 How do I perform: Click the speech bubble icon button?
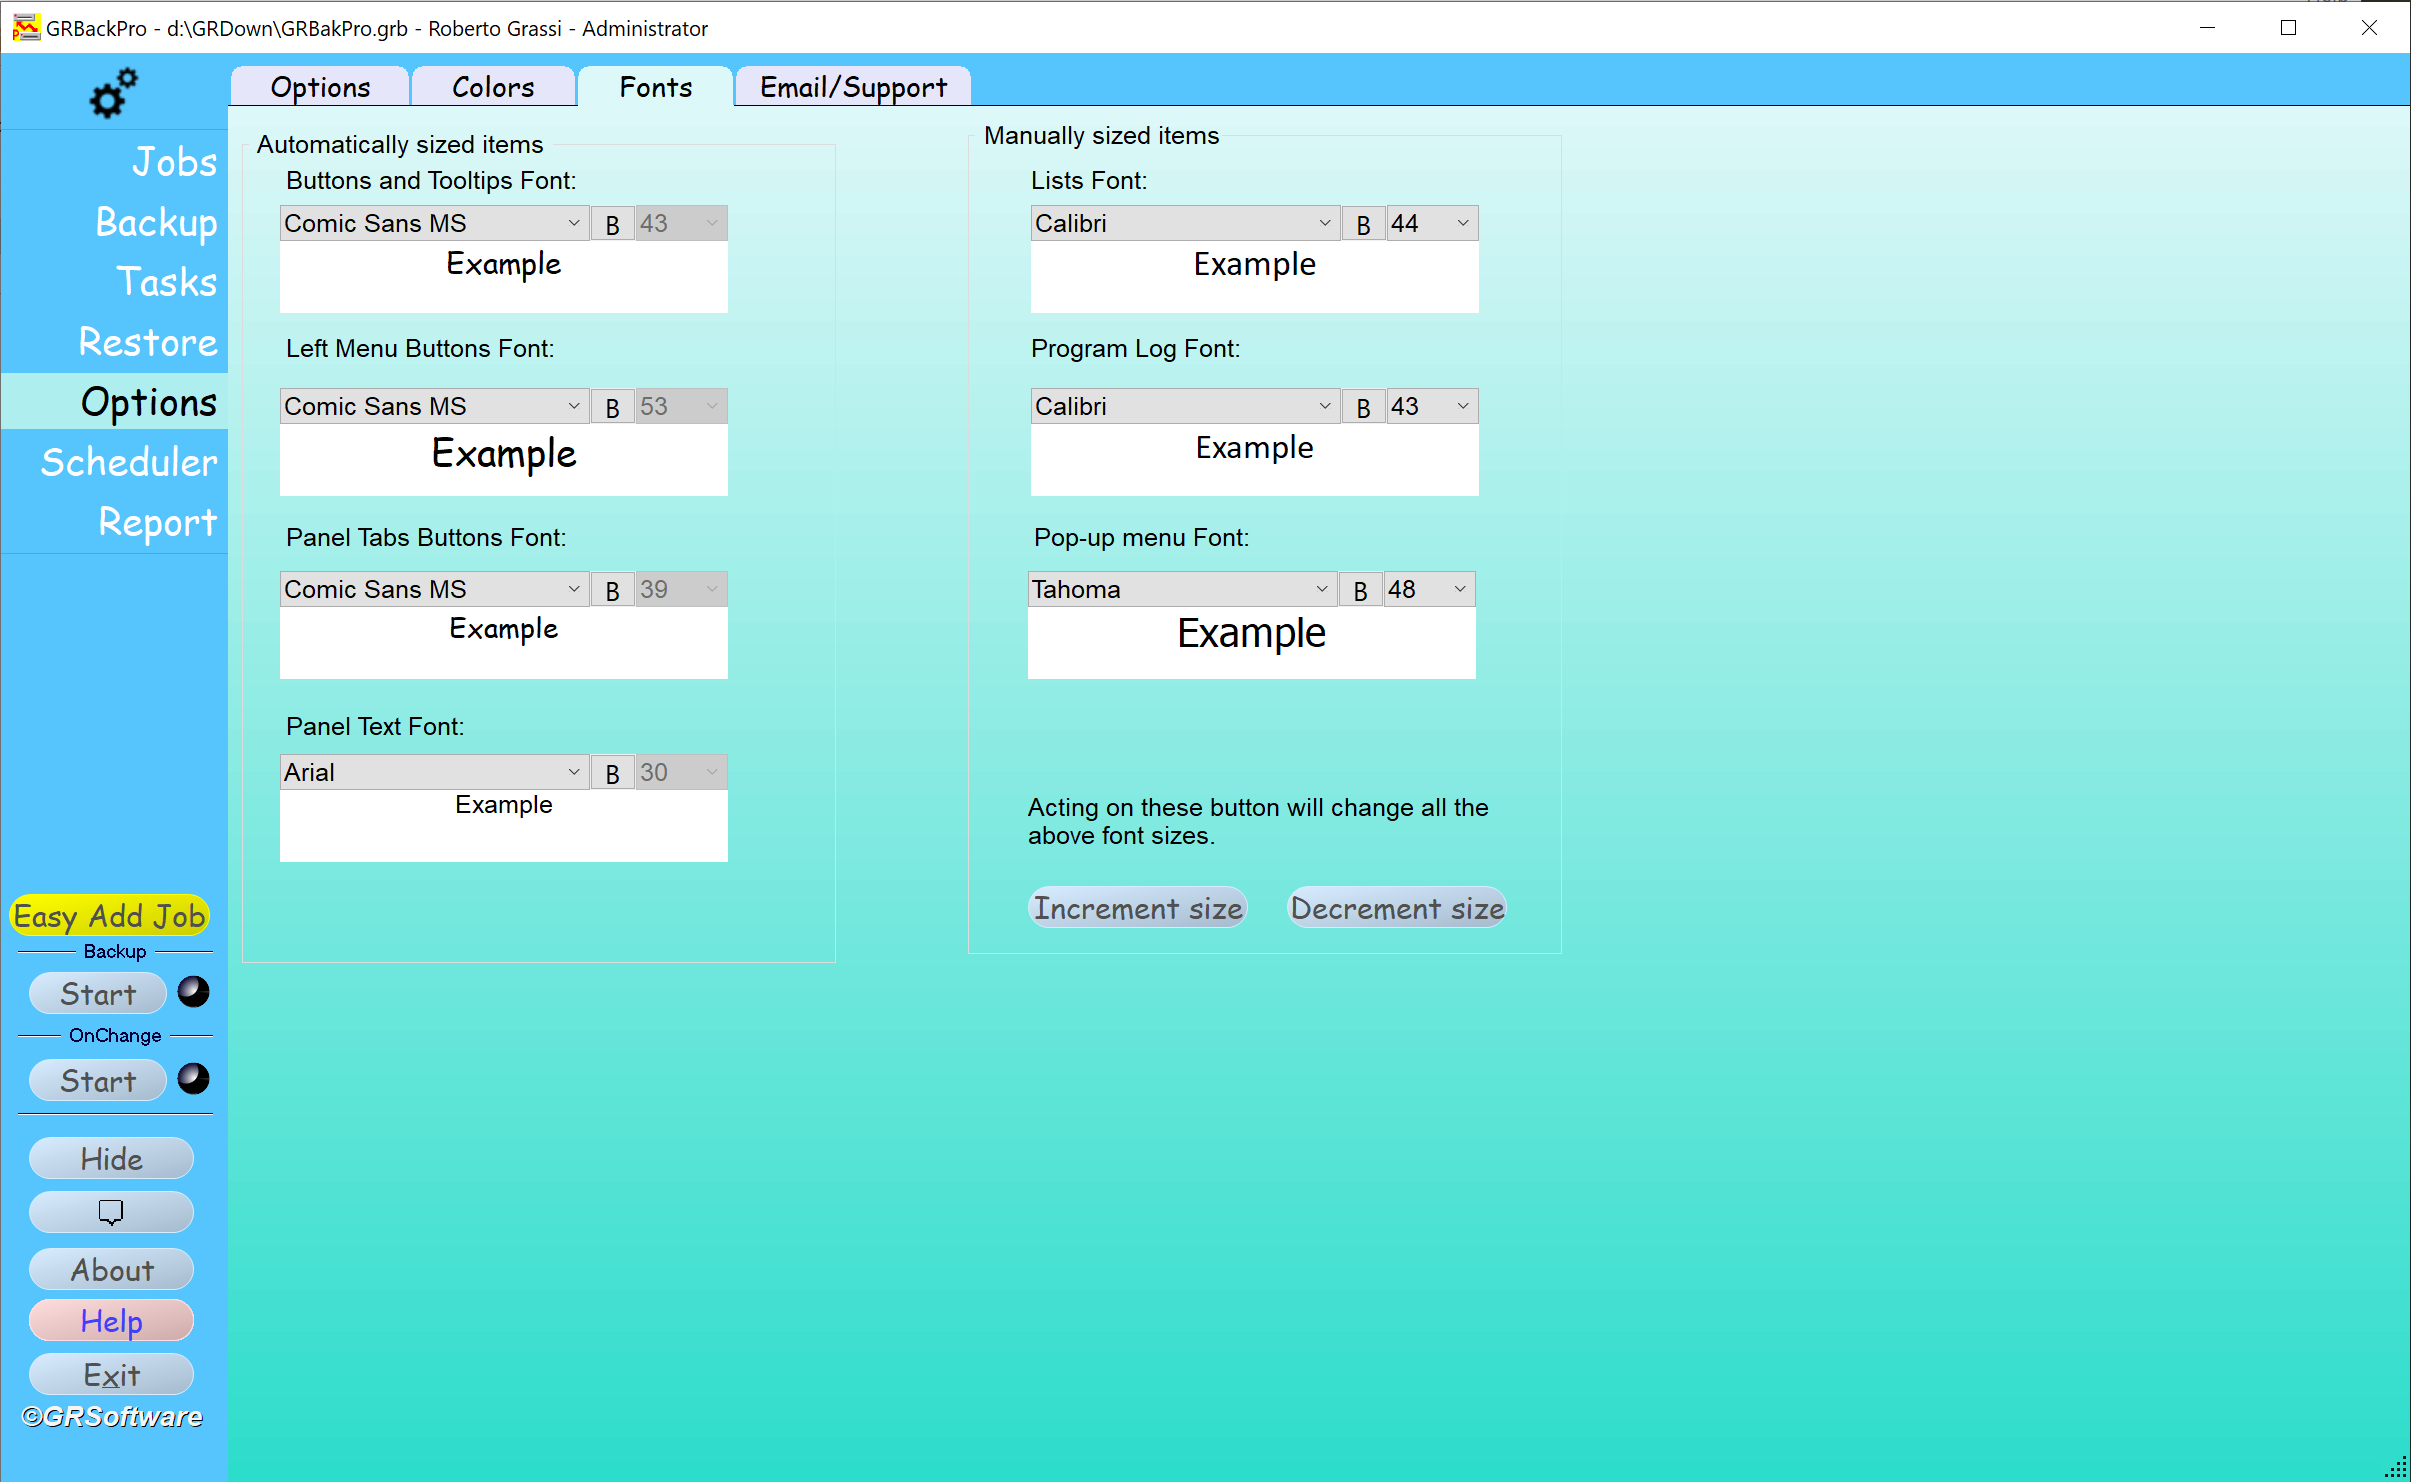click(111, 1212)
